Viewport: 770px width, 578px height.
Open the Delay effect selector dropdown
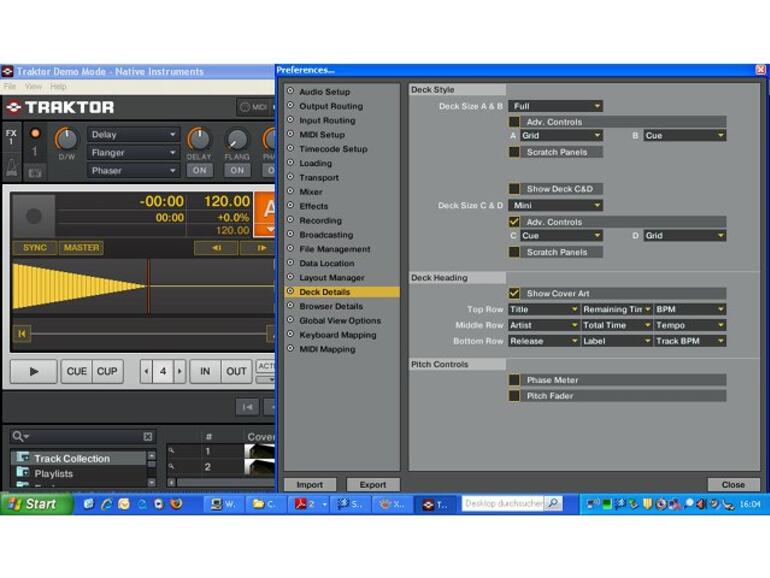pyautogui.click(x=133, y=134)
